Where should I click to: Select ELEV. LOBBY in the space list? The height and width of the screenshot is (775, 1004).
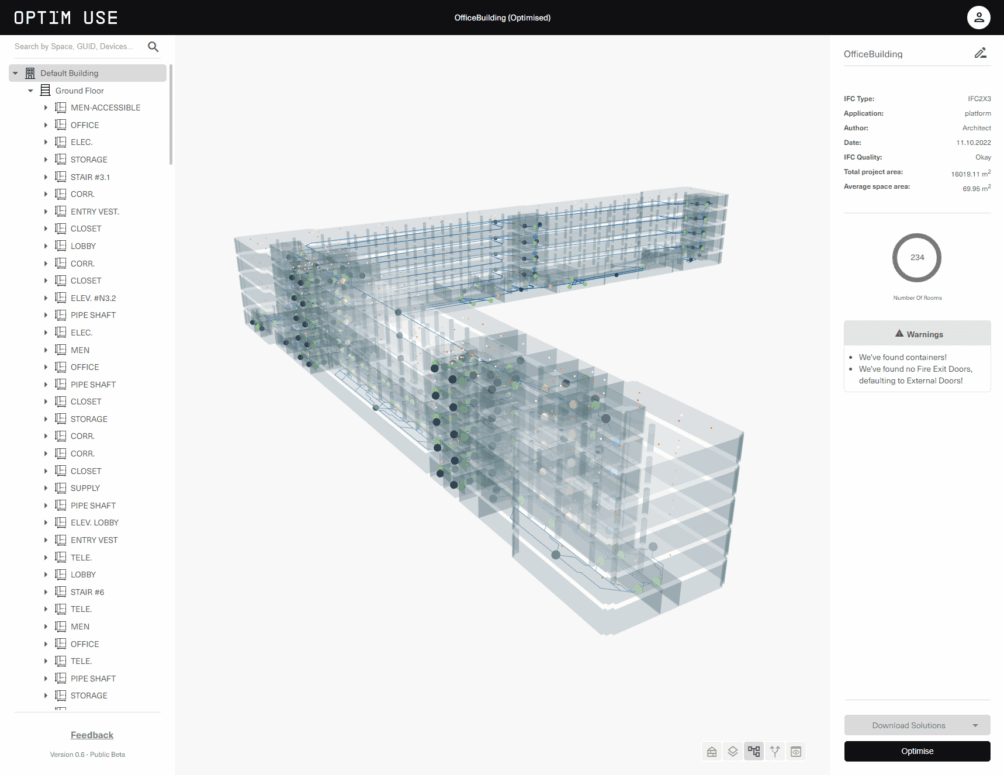click(94, 523)
